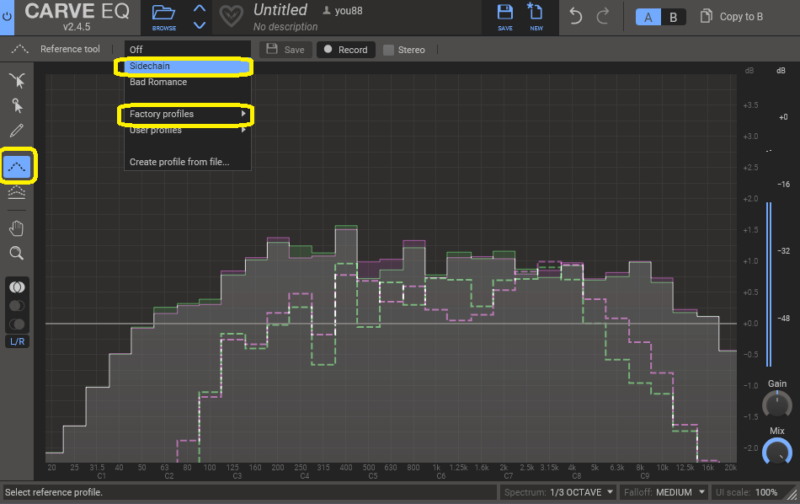Screen dimensions: 800x504
Task: Switch to the B state
Action: [672, 17]
